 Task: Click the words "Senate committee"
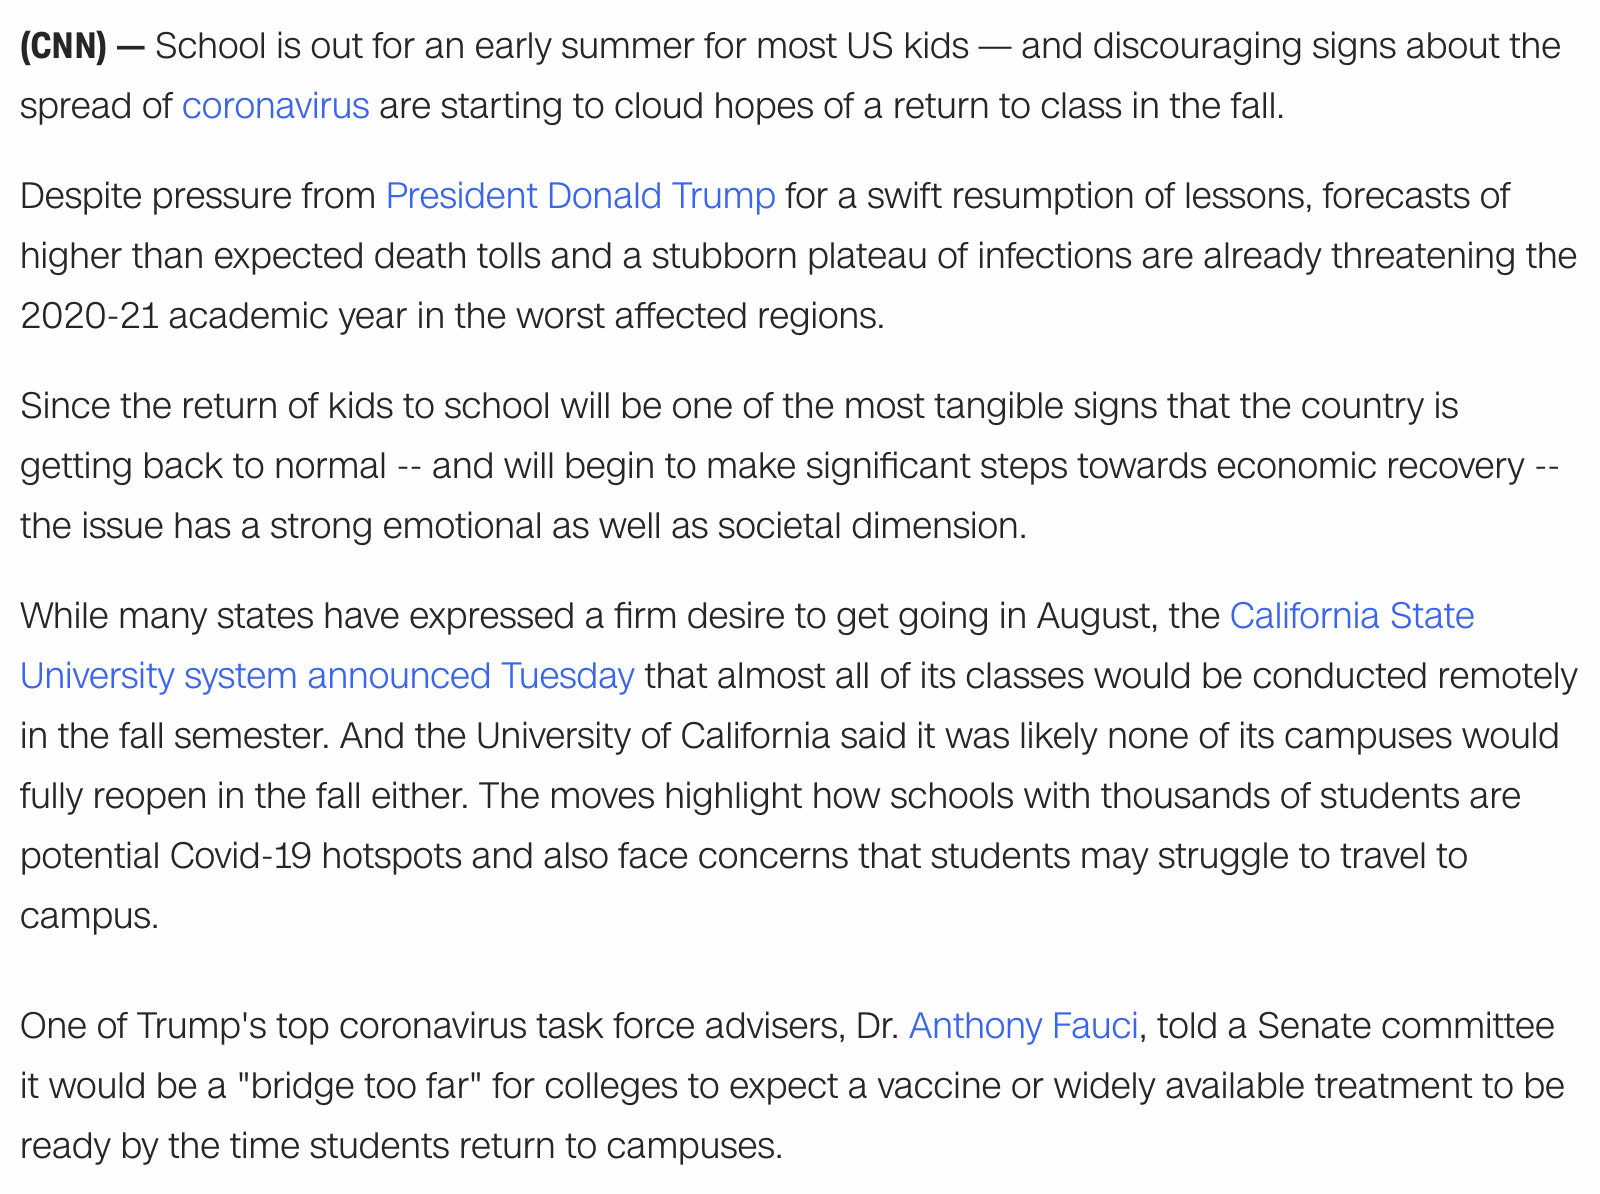[1405, 1026]
